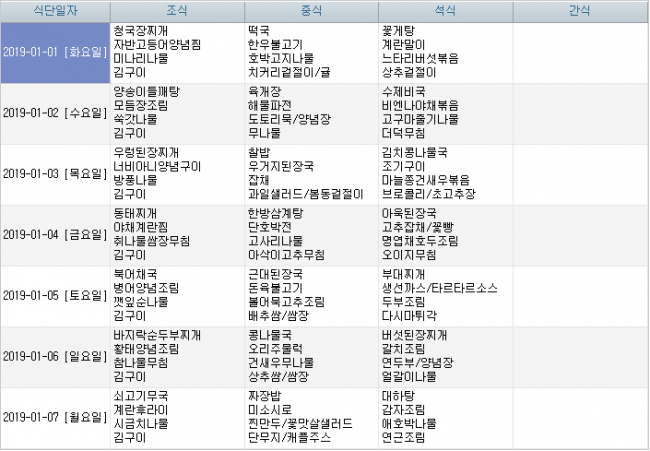Choose the 2019-01-04 [금요일] date row
The width and height of the screenshot is (650, 451).
[x=55, y=235]
